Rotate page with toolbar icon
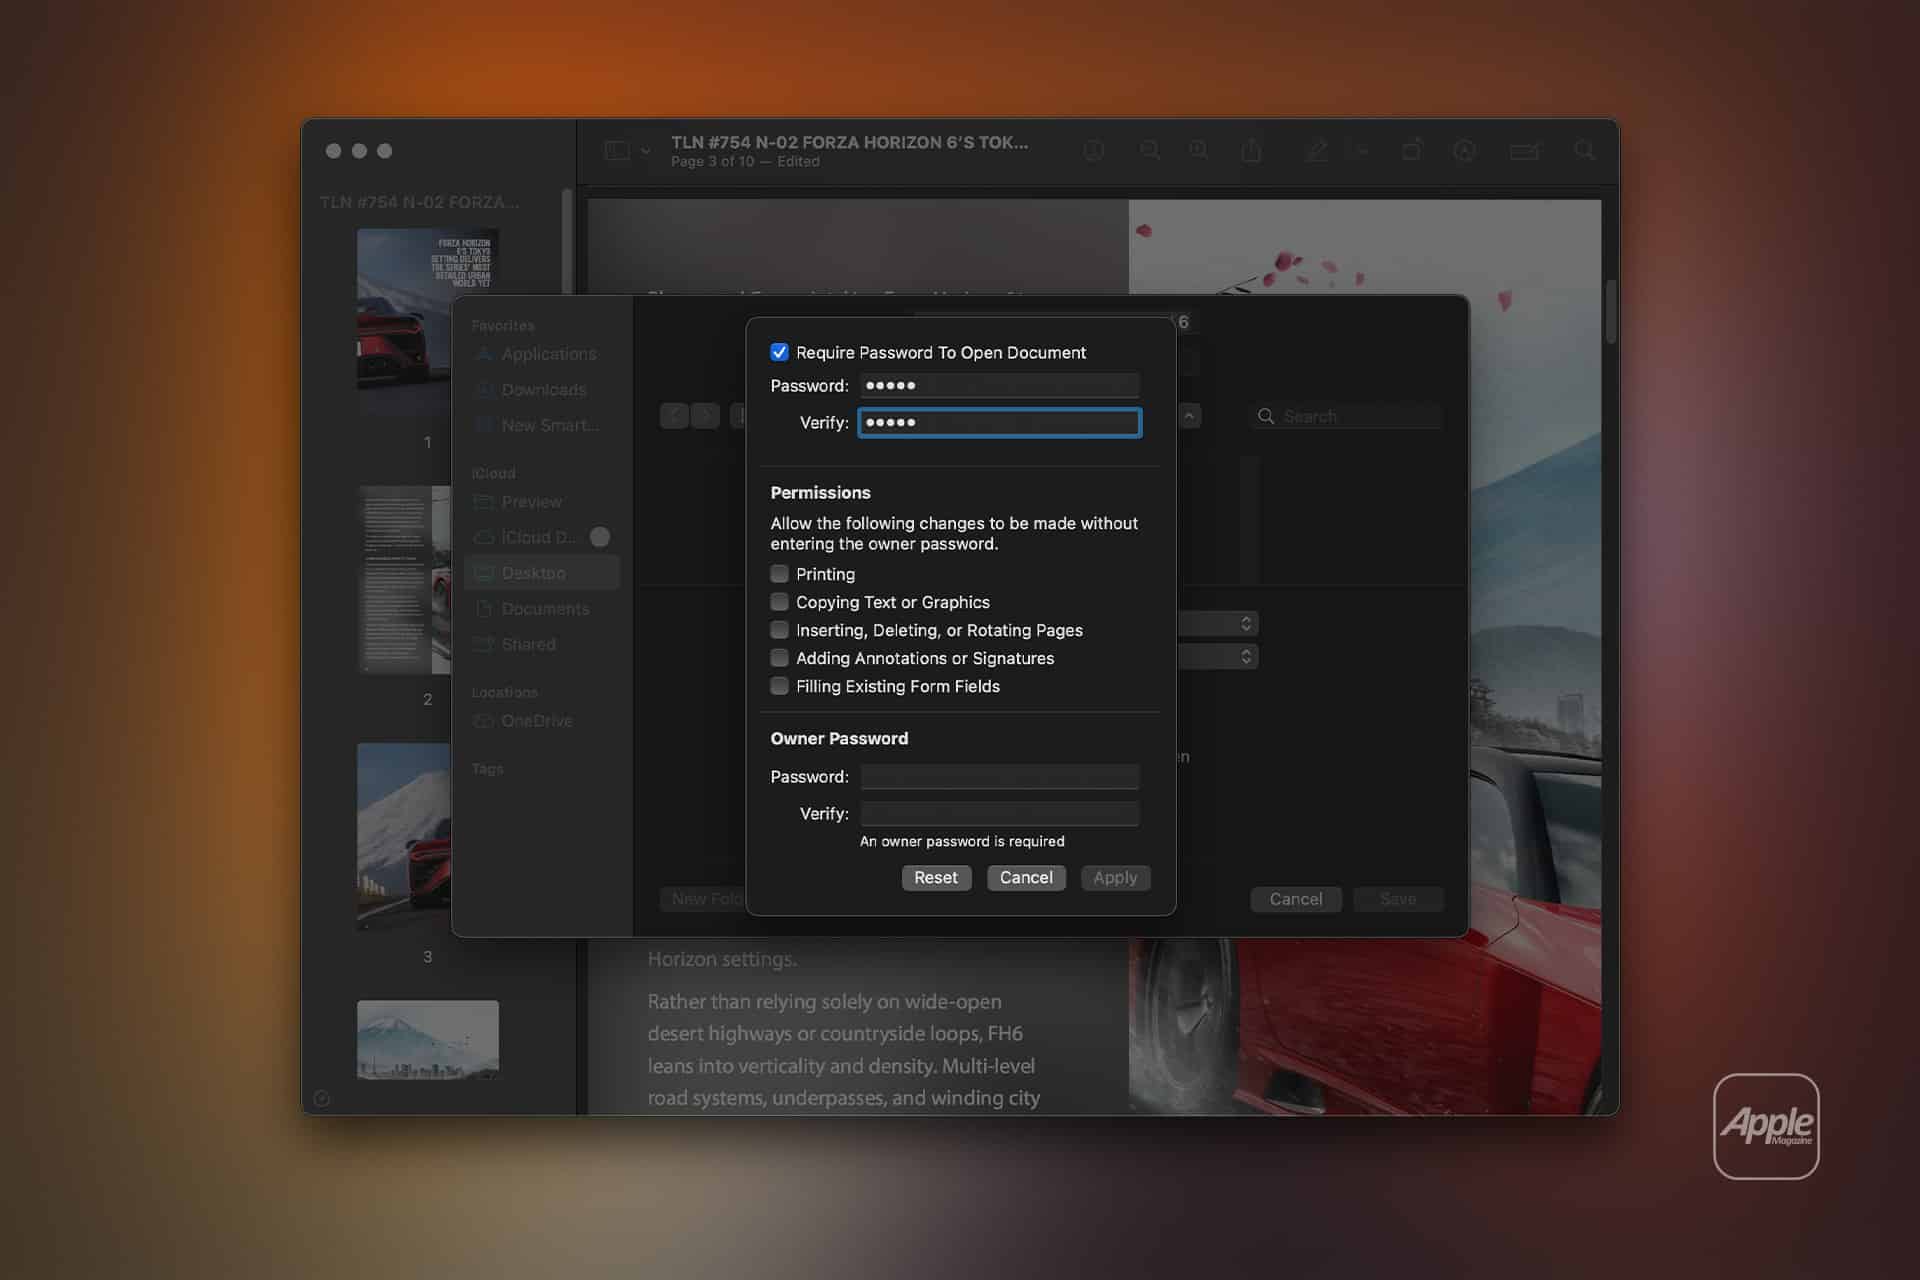Screen dimensions: 1920x1280 click(x=1412, y=150)
